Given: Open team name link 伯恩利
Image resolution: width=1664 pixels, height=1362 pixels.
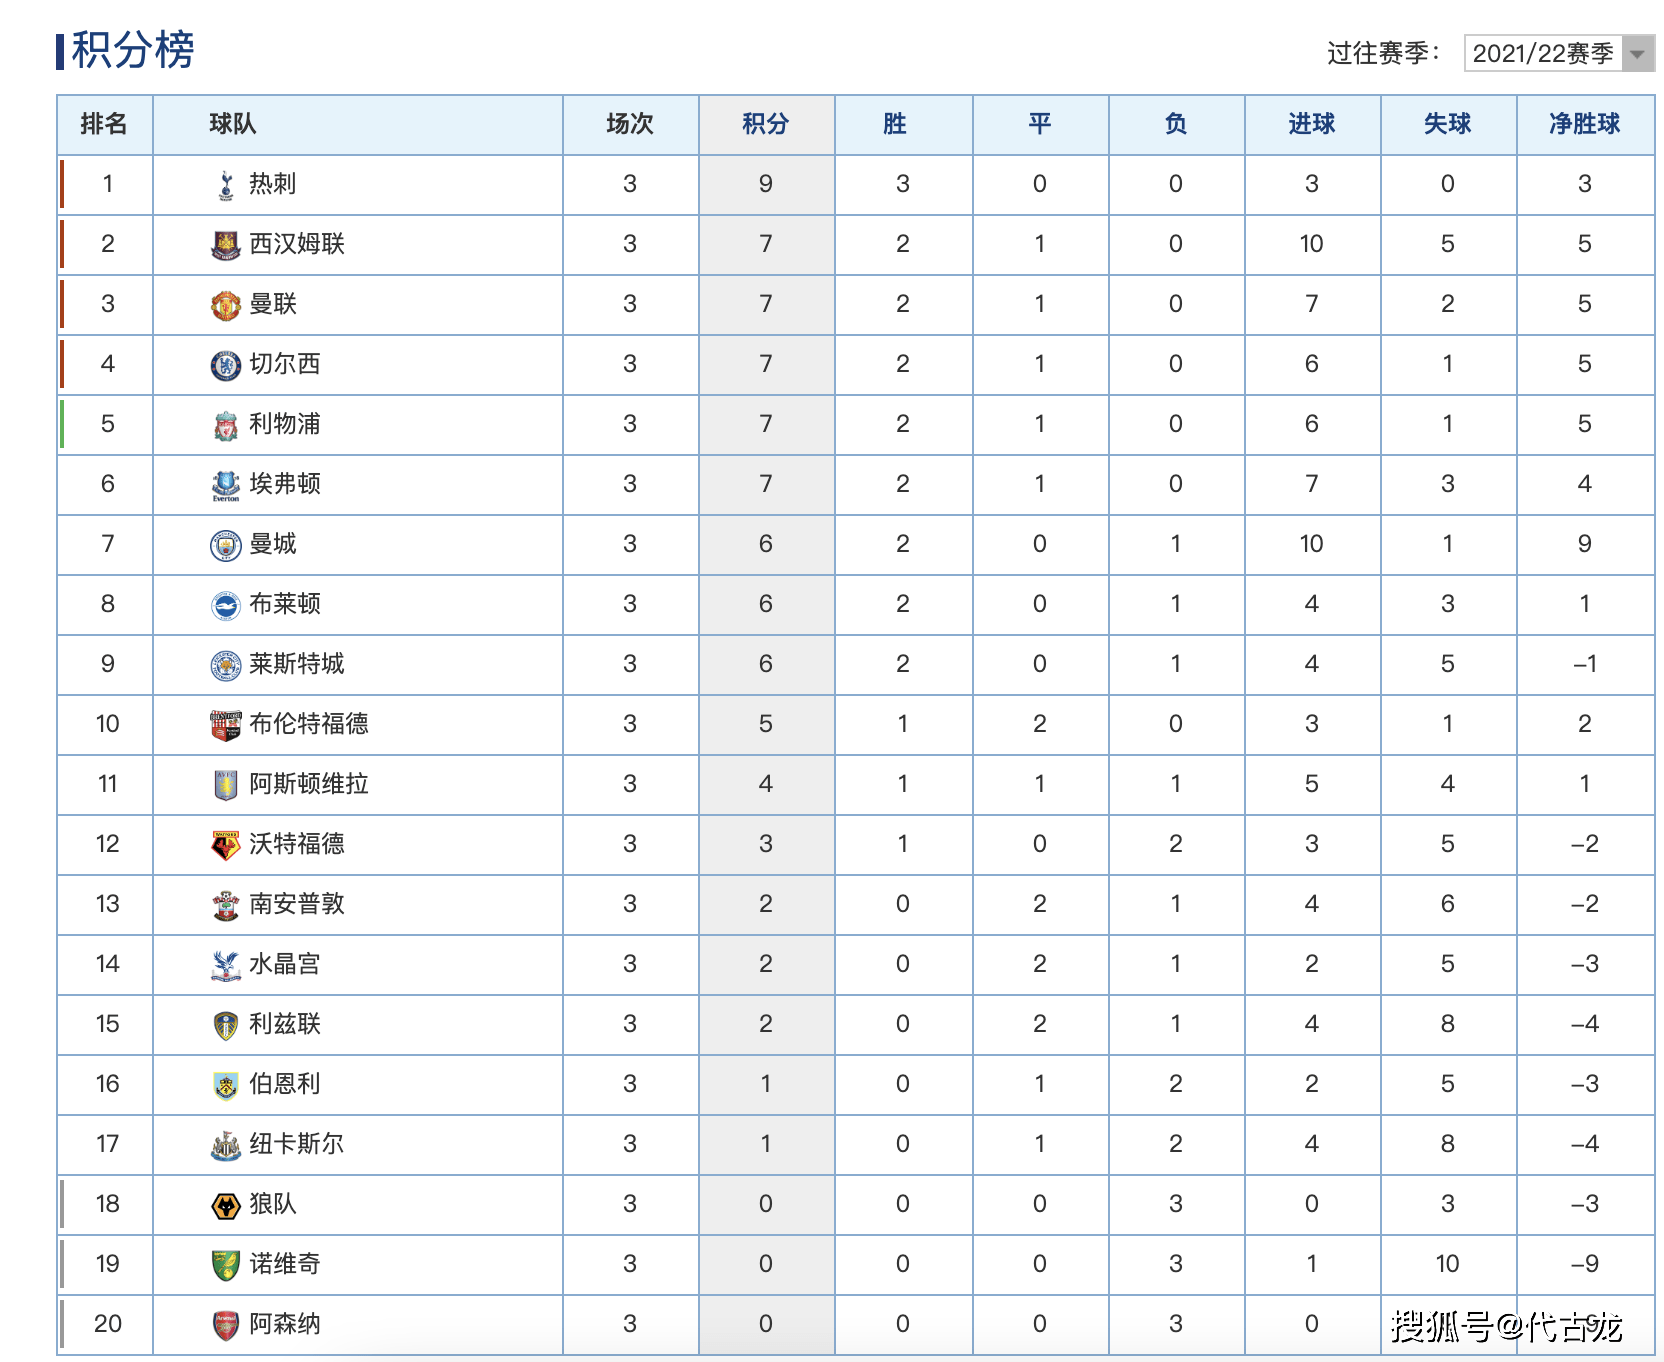Looking at the screenshot, I should [285, 1084].
